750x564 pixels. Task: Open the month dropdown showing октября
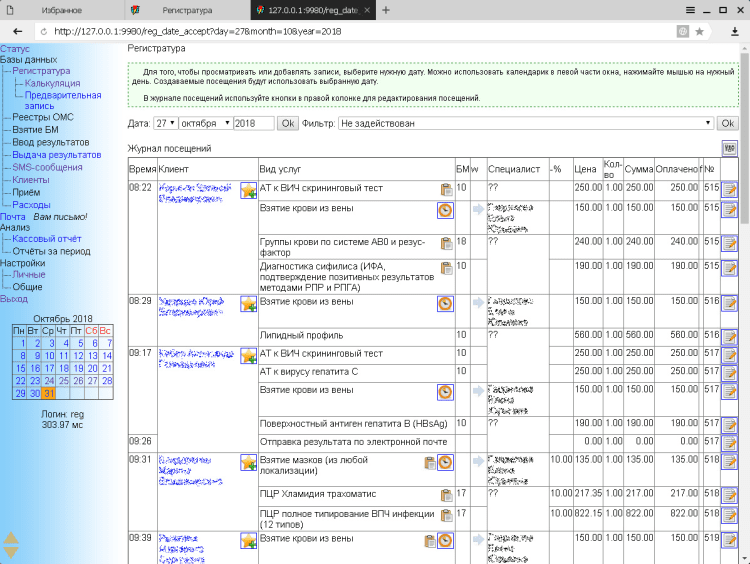point(205,123)
